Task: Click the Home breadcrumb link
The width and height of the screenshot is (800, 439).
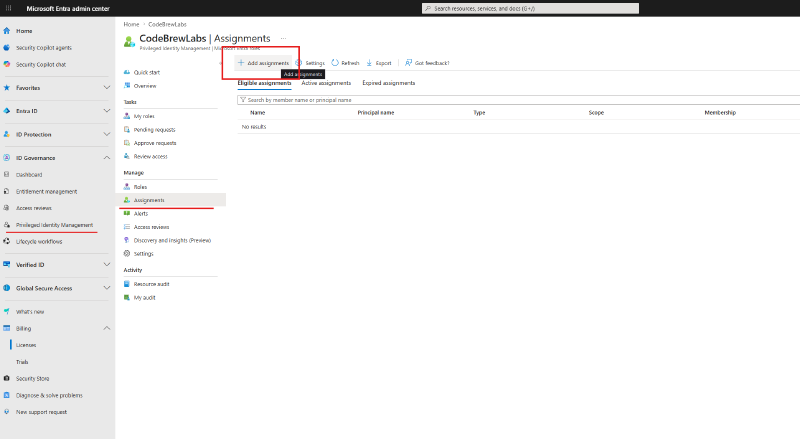Action: [x=131, y=24]
